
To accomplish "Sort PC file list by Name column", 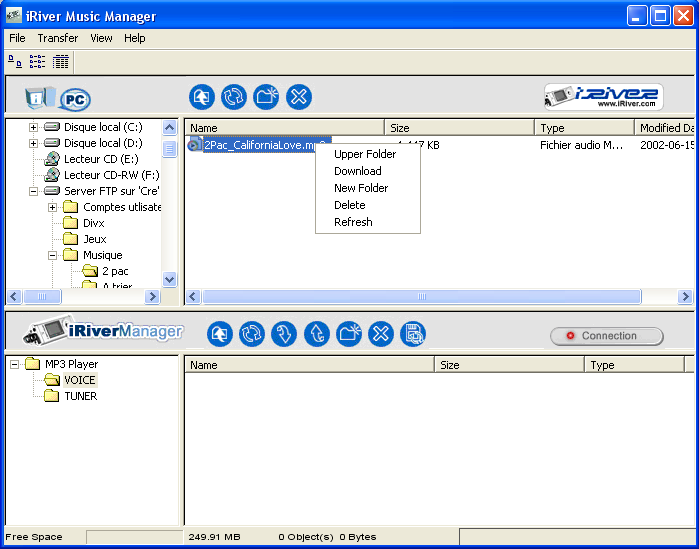I will coord(284,128).
